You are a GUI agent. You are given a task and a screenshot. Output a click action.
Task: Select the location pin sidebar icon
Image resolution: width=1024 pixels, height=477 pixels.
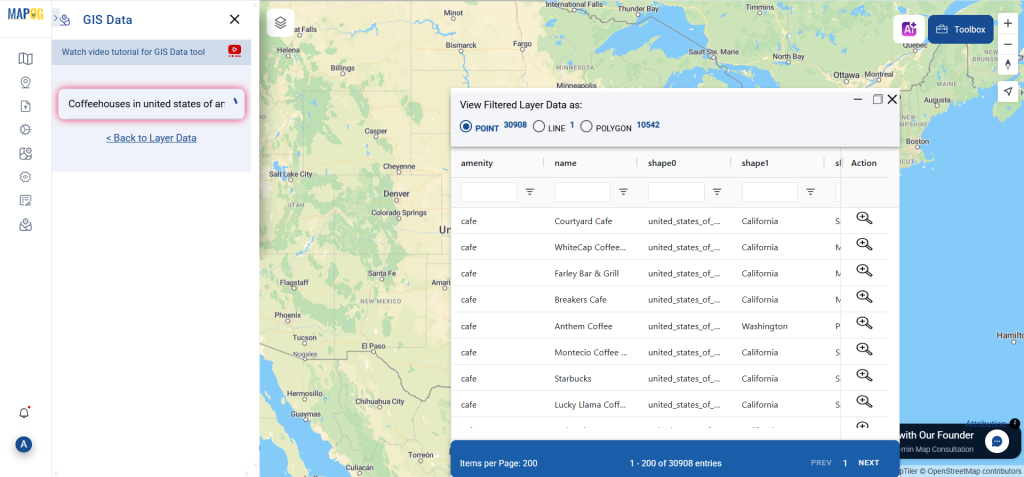point(25,82)
